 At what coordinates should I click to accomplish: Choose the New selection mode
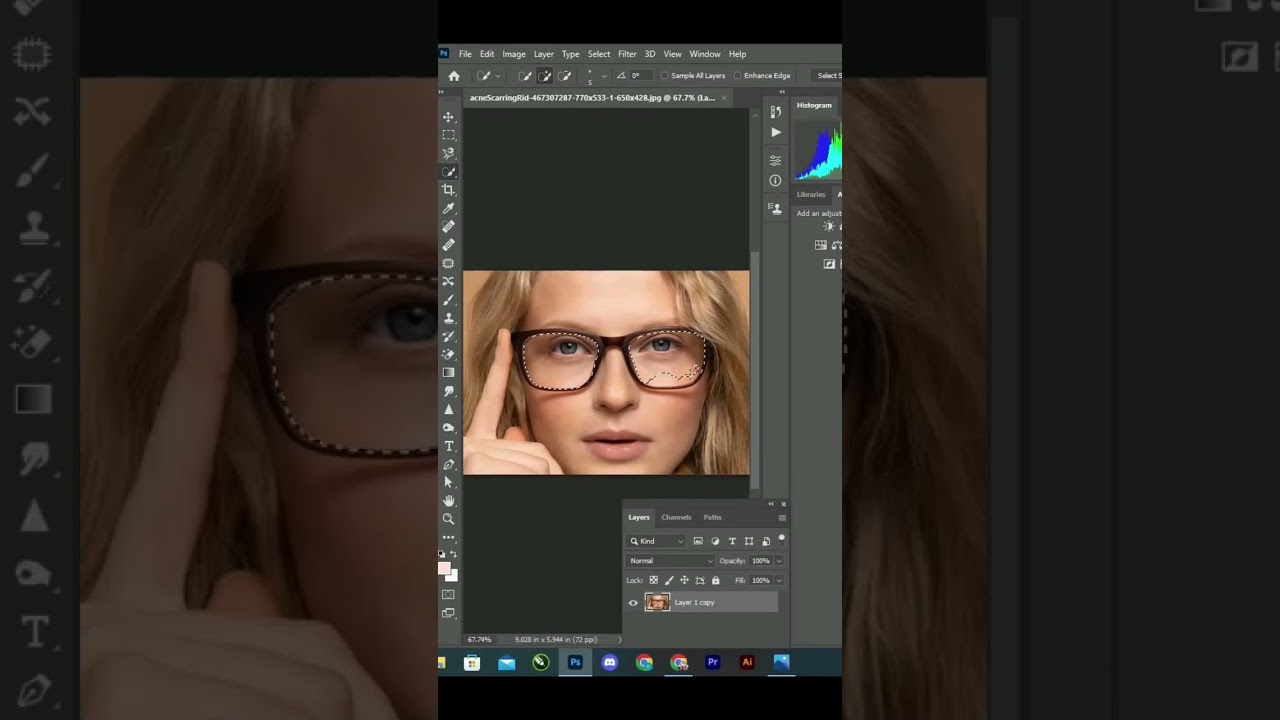[x=524, y=76]
